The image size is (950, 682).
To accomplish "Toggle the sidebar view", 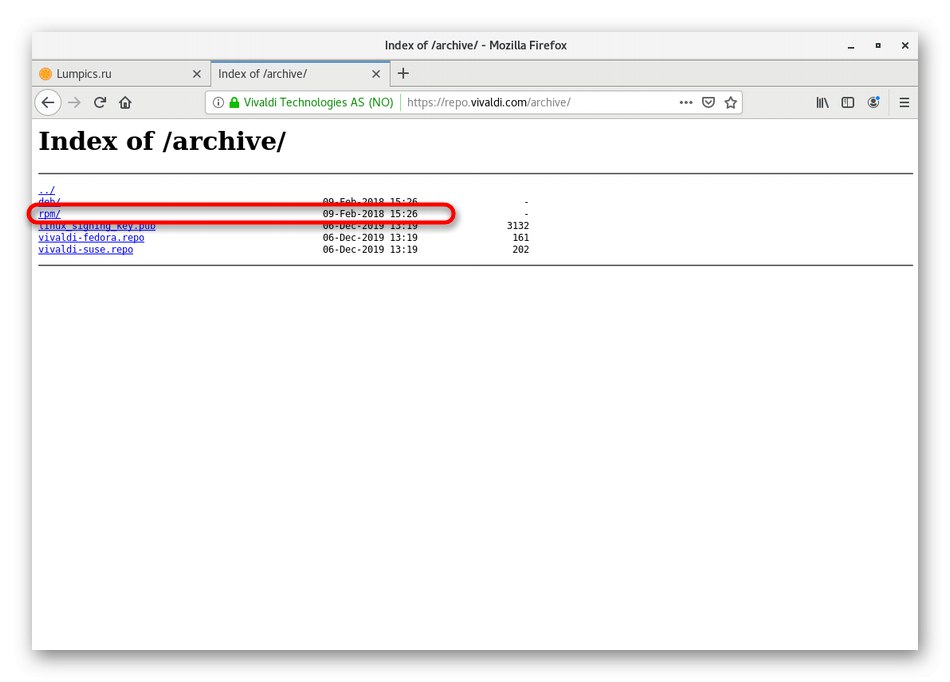I will click(x=848, y=102).
